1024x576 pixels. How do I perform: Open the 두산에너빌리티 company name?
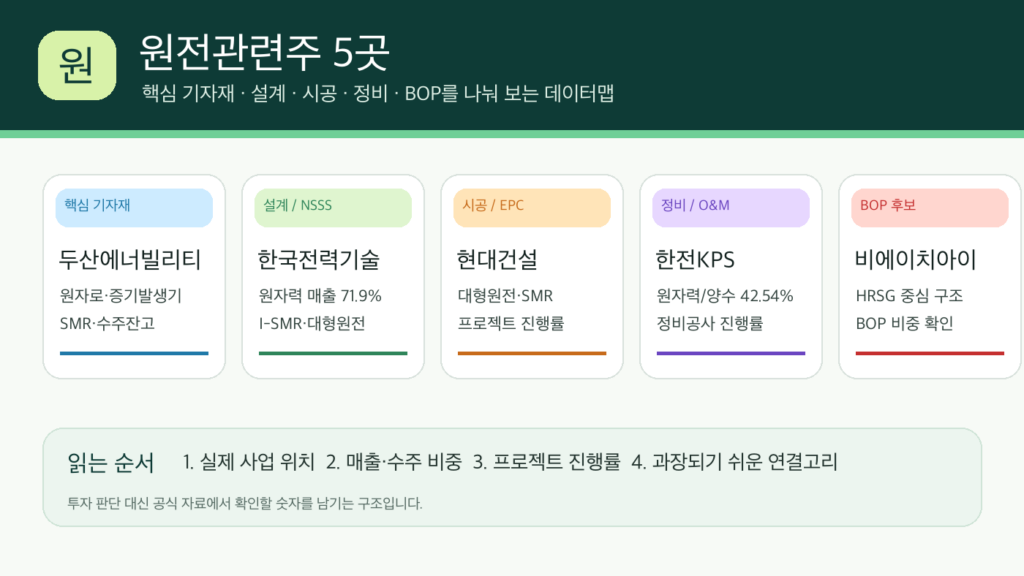point(130,260)
